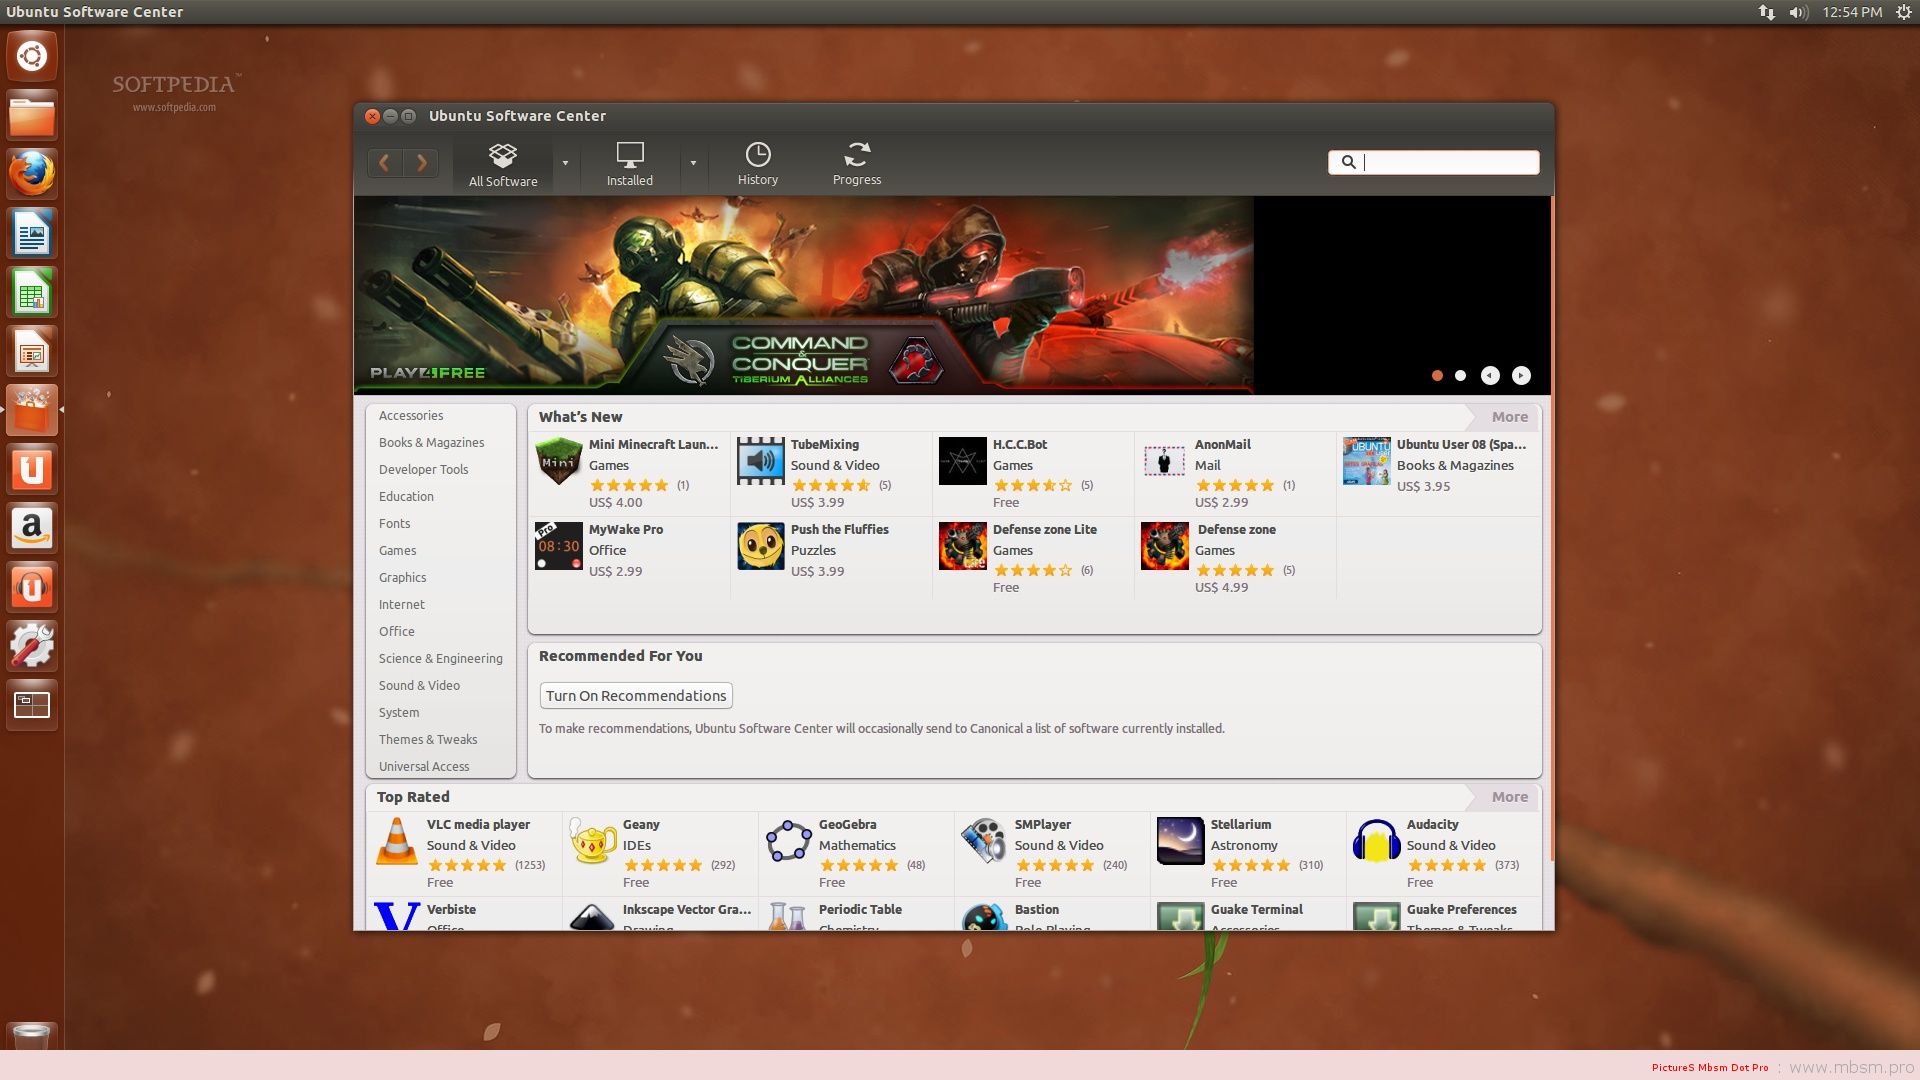Show the next banner slide arrow
Viewport: 1920px width, 1080px height.
[1521, 376]
